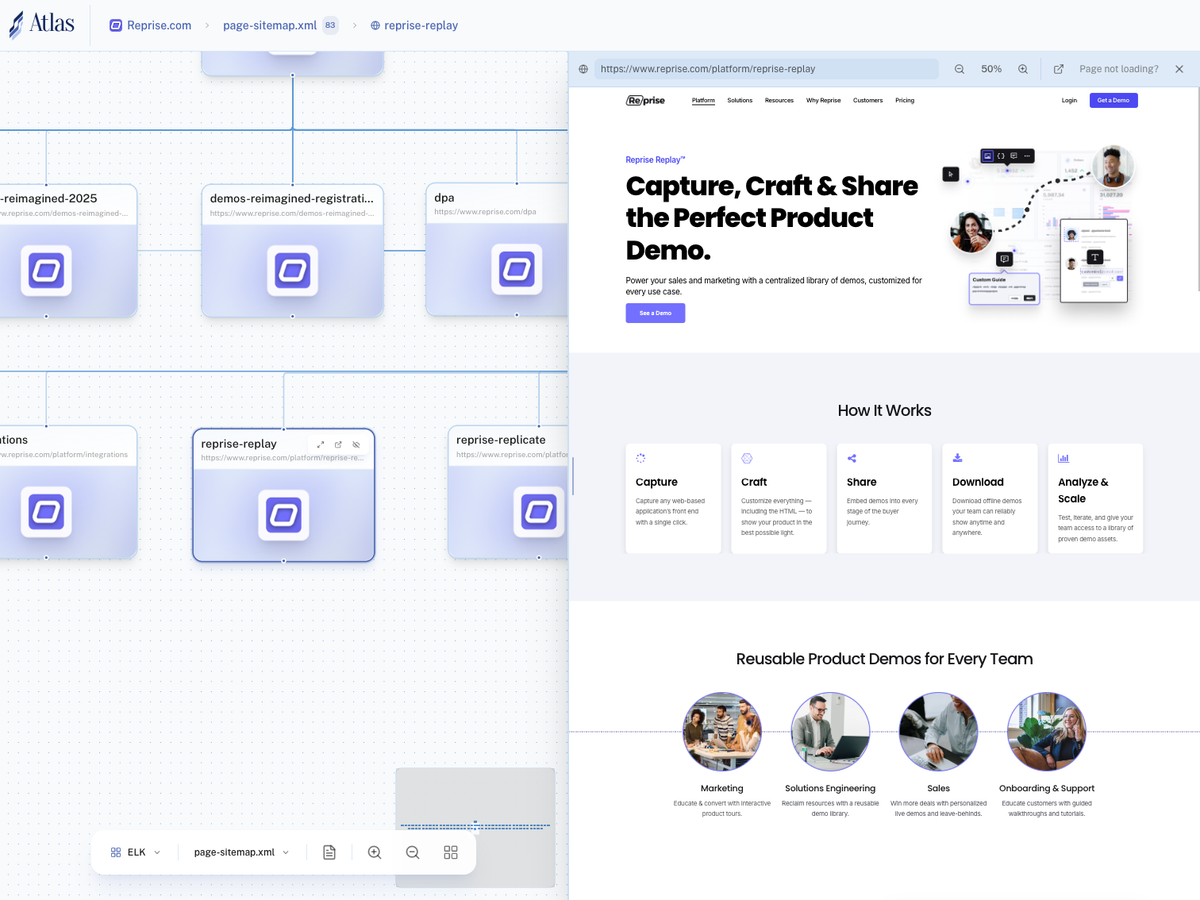Expand the reprise-replay node to fullscreen
1200x900 pixels.
(321, 444)
